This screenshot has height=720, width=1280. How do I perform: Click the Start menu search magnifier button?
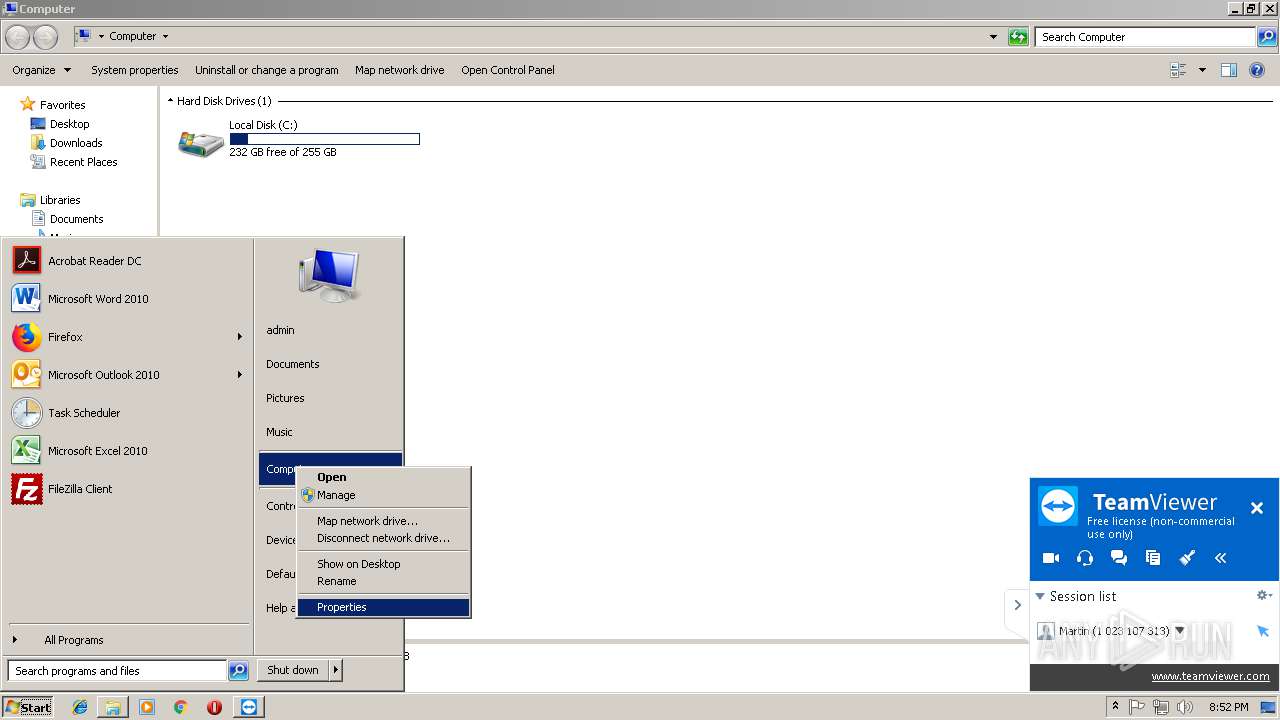(238, 671)
